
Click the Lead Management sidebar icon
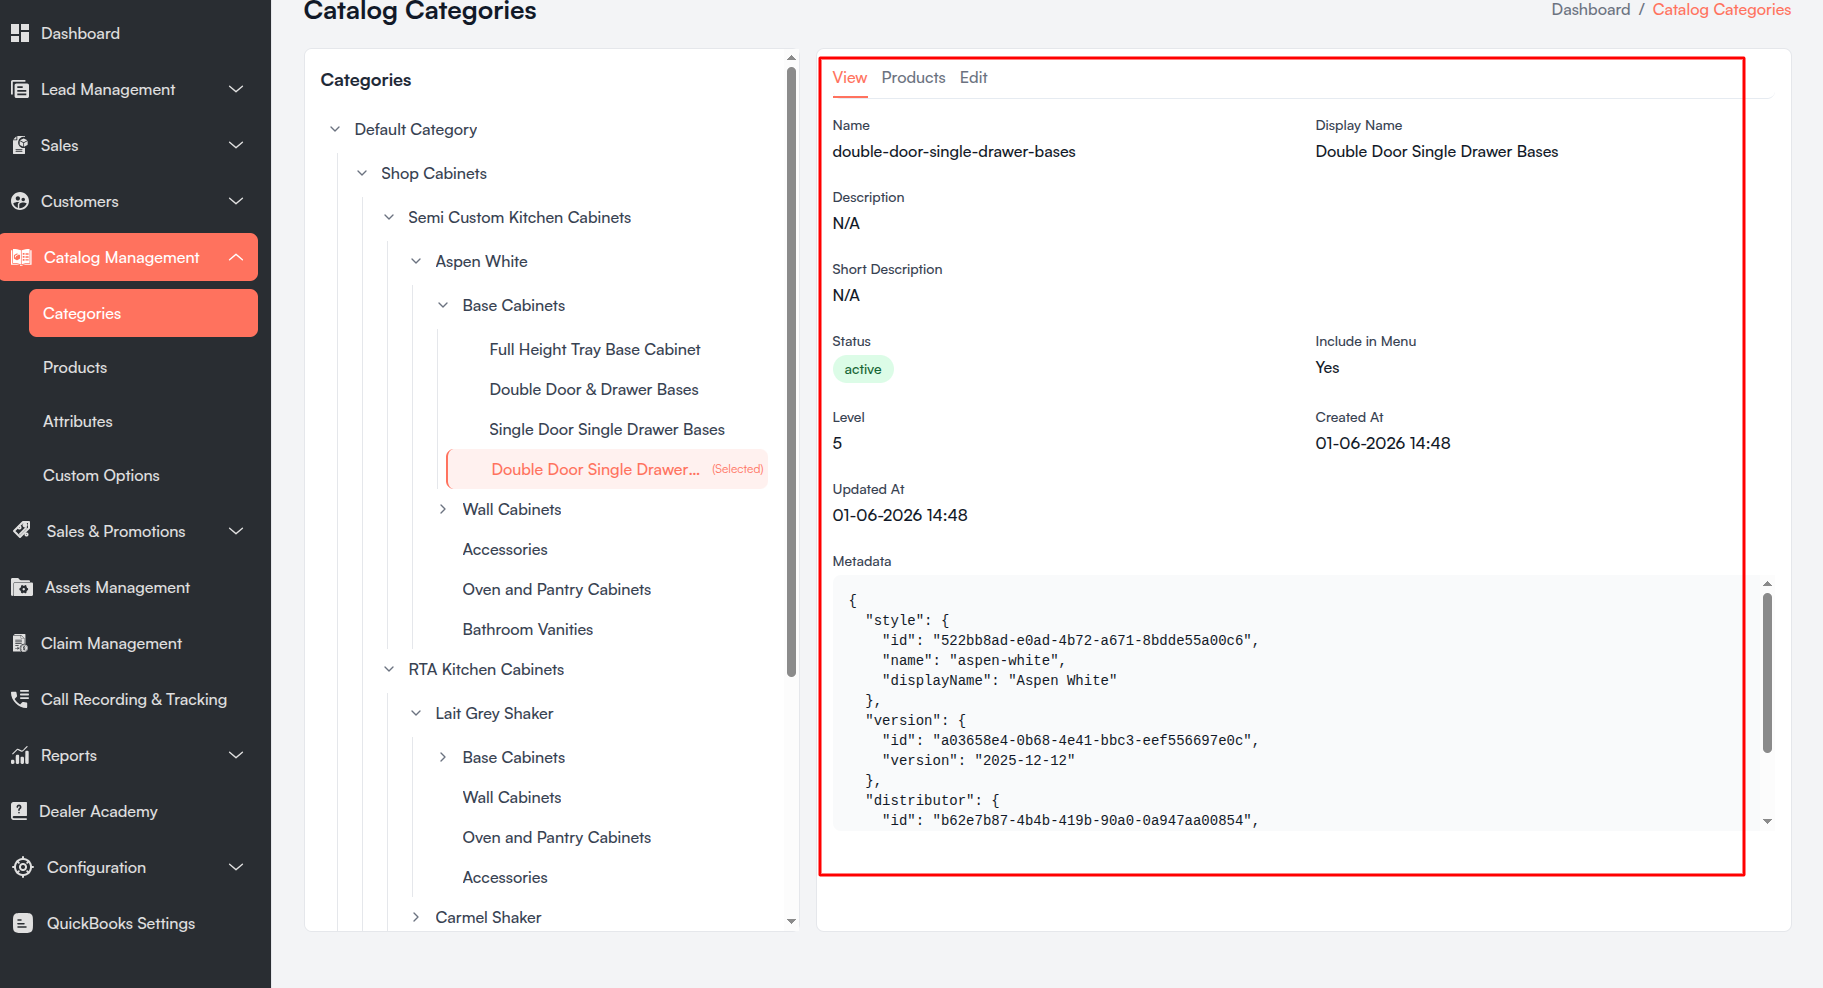click(20, 89)
